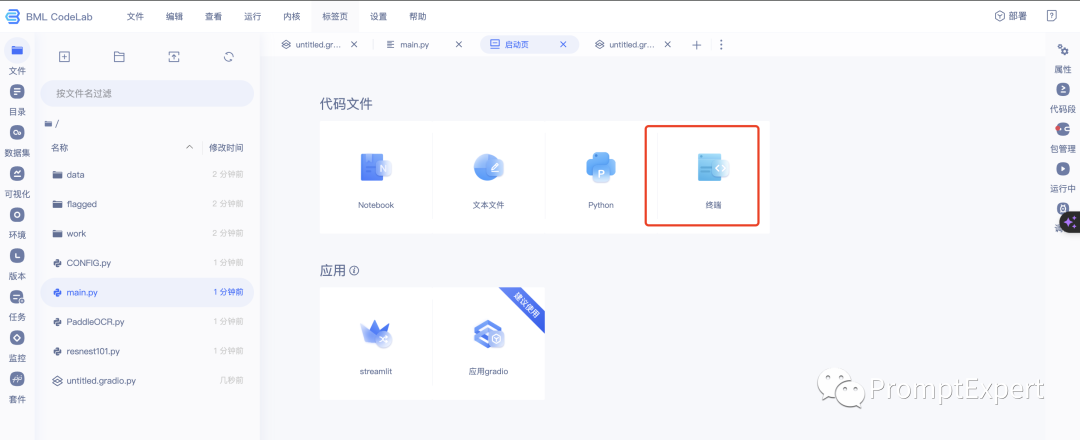
Task: Open the 内核 menu
Action: pos(292,17)
